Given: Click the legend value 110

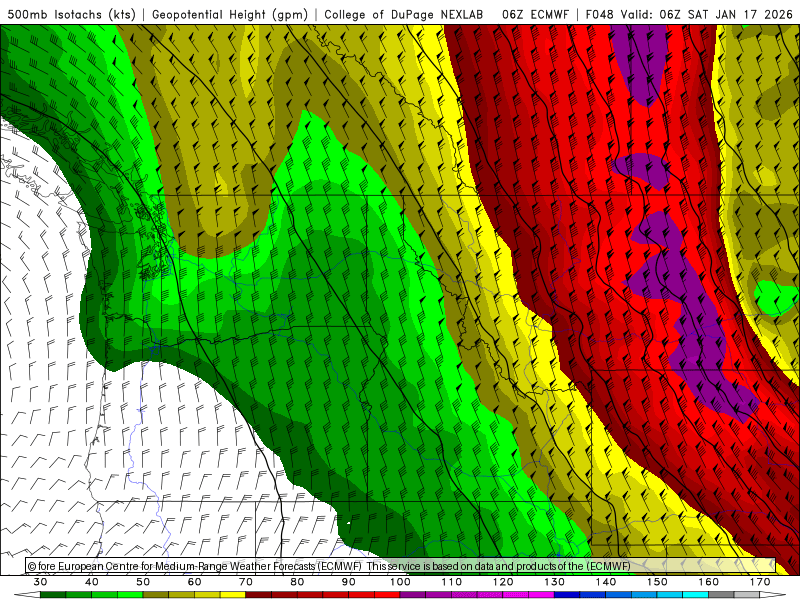Looking at the screenshot, I should 452,582.
